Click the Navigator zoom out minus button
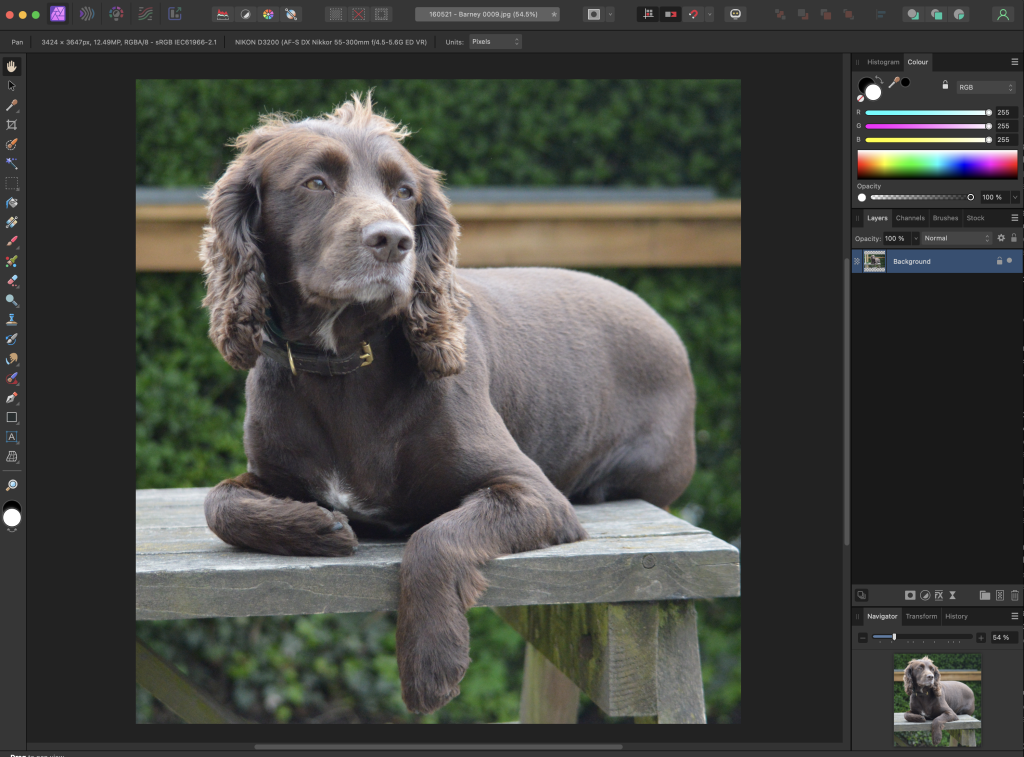Screen dimensions: 1024x757 (x=863, y=637)
